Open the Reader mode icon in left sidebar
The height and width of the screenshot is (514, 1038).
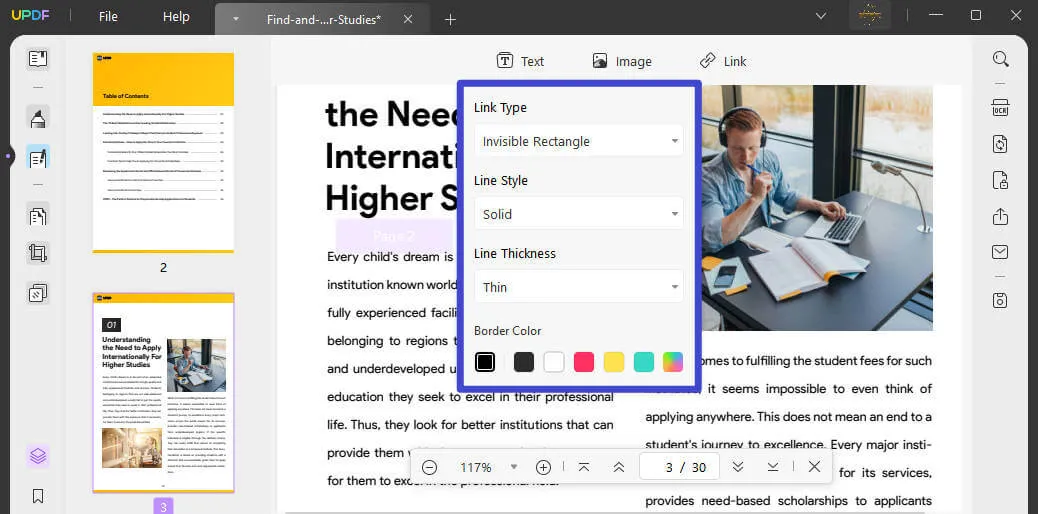coord(38,59)
